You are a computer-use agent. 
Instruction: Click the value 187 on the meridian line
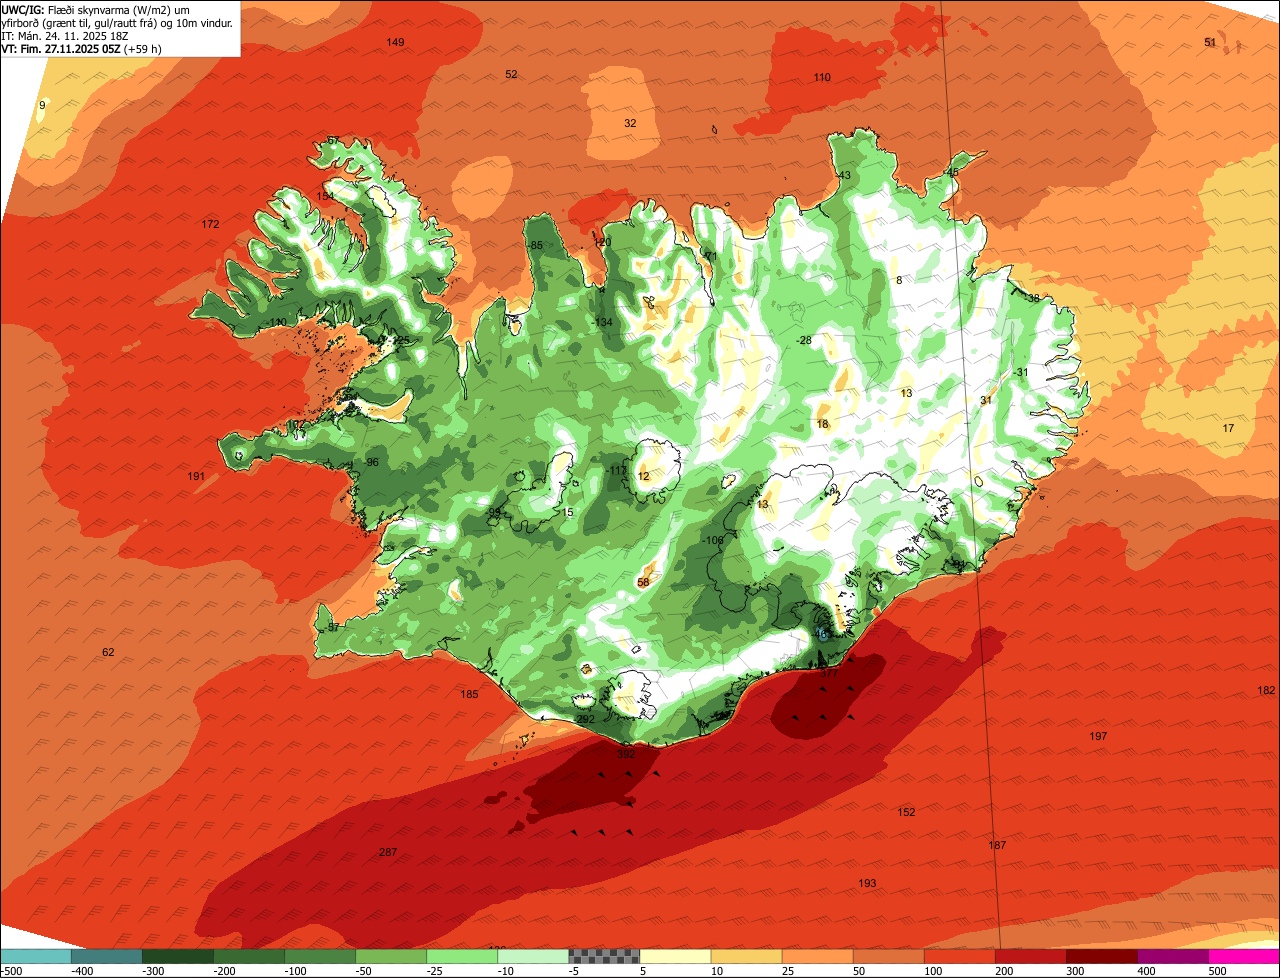(x=997, y=845)
